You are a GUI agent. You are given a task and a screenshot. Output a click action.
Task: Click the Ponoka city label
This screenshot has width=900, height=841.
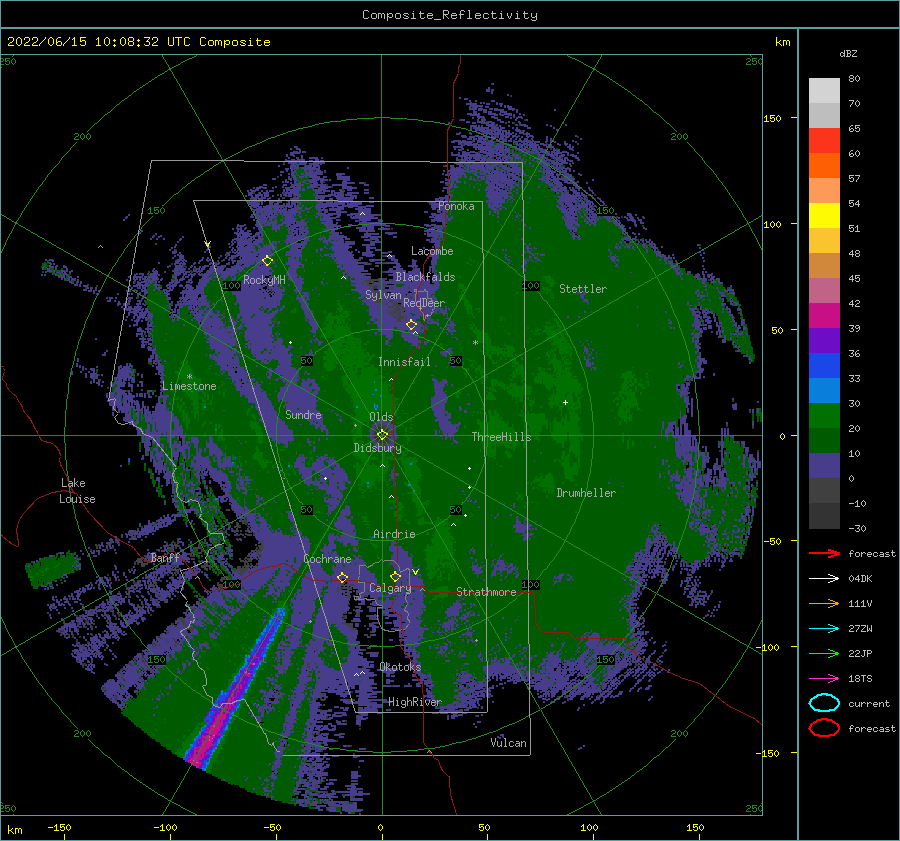click(x=456, y=206)
